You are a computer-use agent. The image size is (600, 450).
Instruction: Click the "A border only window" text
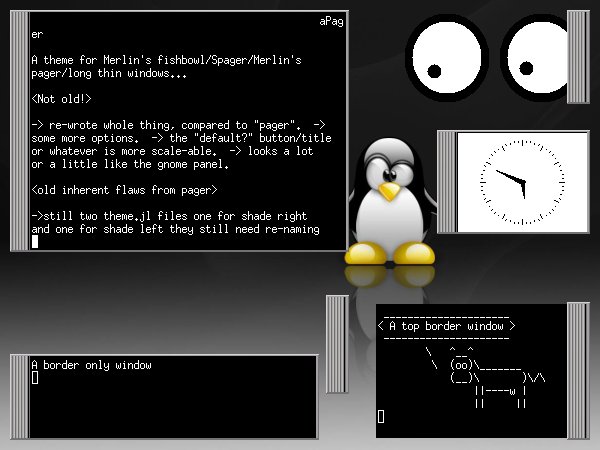(x=91, y=365)
